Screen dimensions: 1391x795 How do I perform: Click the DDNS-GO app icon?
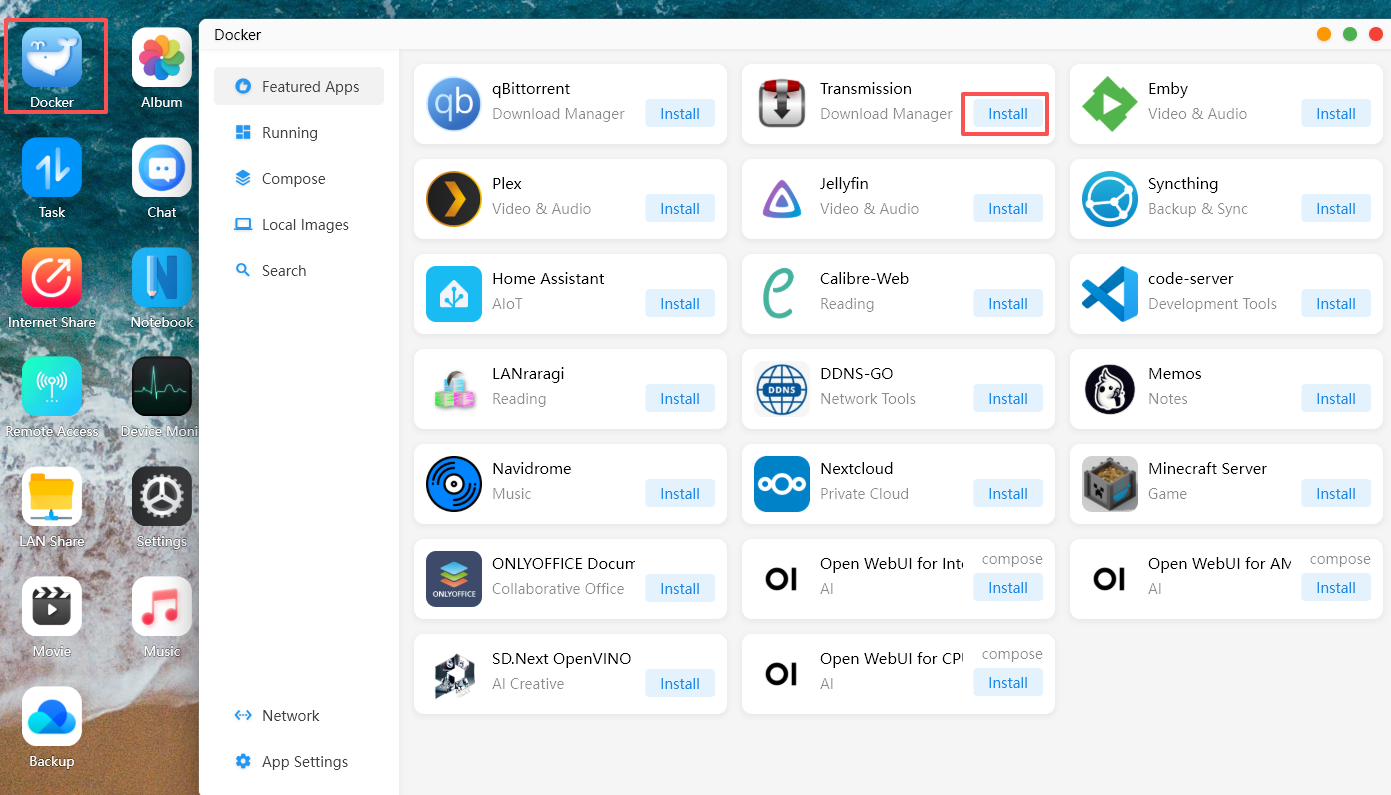point(782,389)
